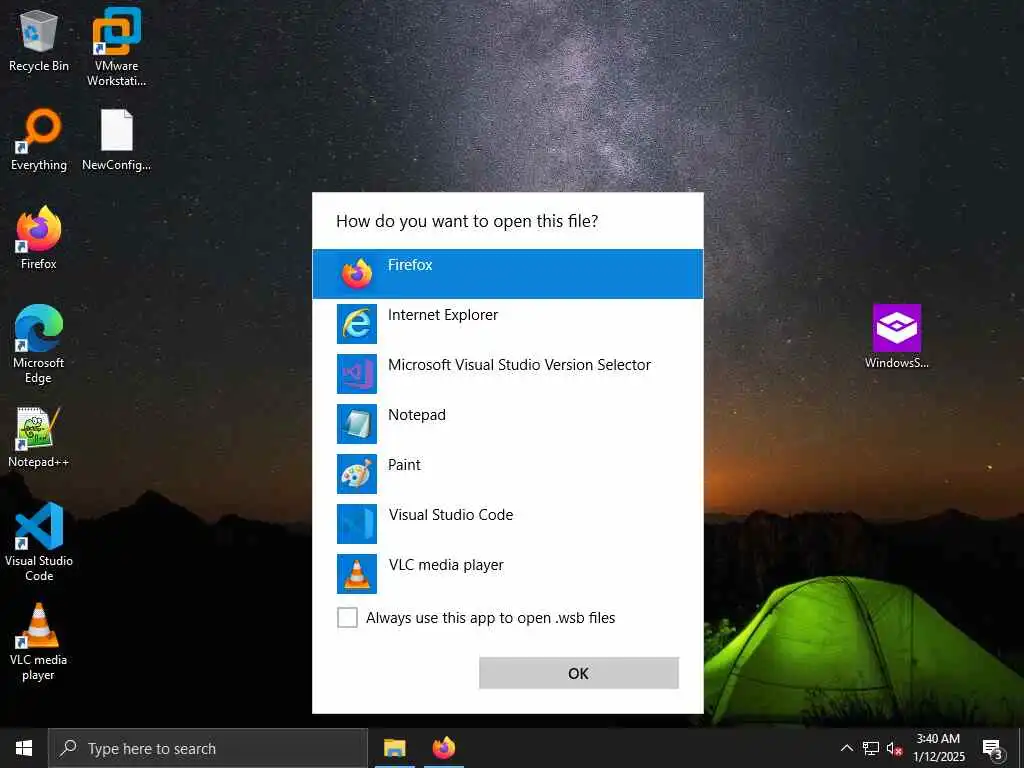Screen dimensions: 1024x768
Task: Choose Visual Studio Code in open-with list
Action: (x=507, y=524)
